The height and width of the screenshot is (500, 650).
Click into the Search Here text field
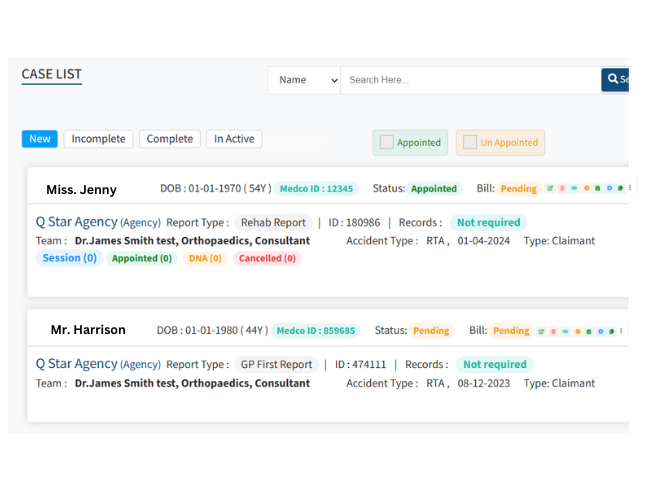point(470,80)
